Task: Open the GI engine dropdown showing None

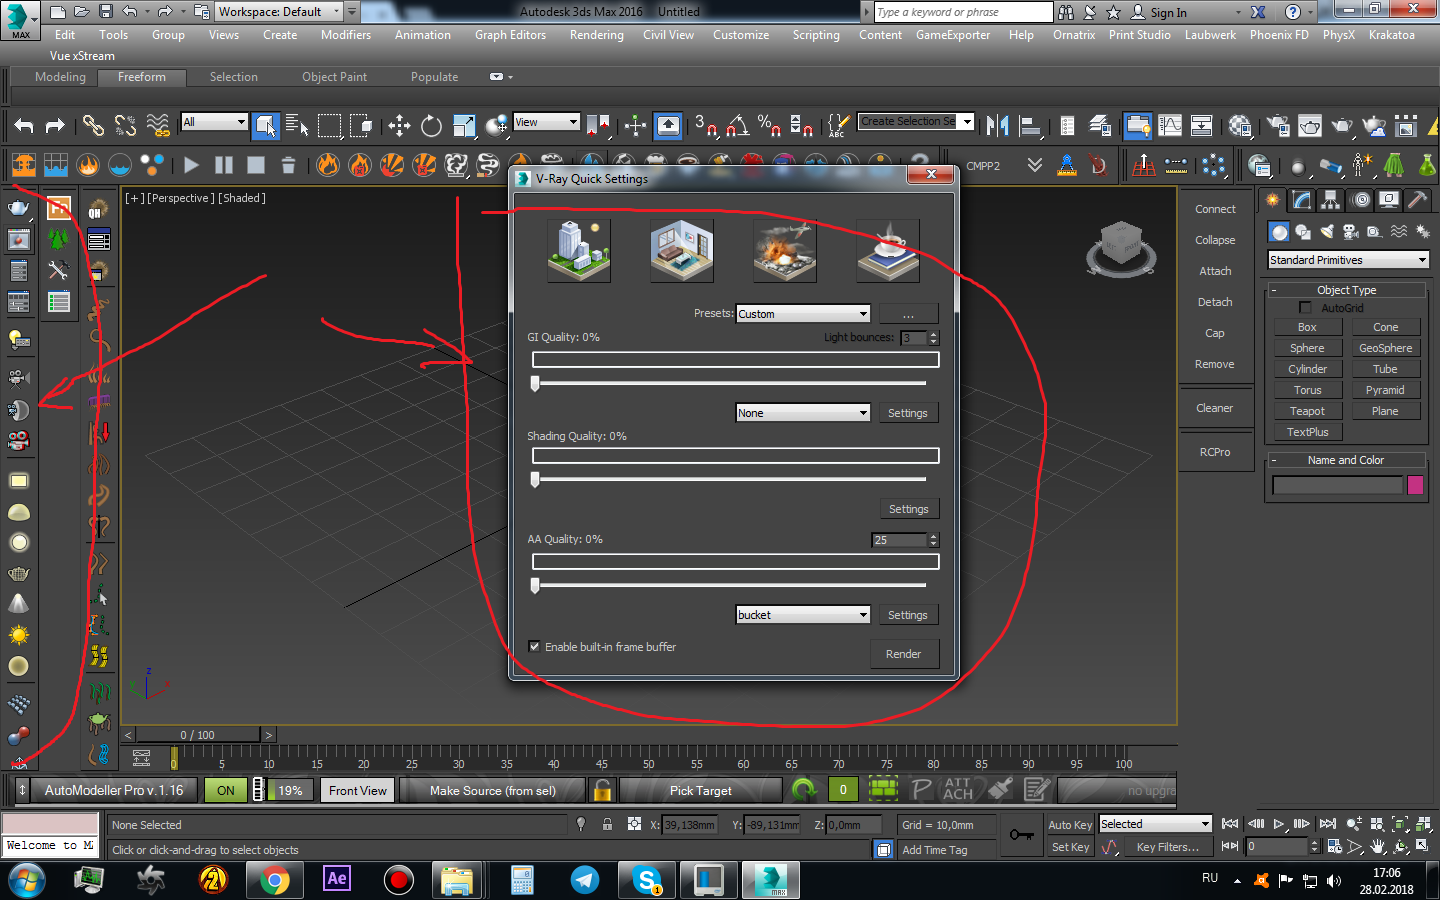Action: 803,413
